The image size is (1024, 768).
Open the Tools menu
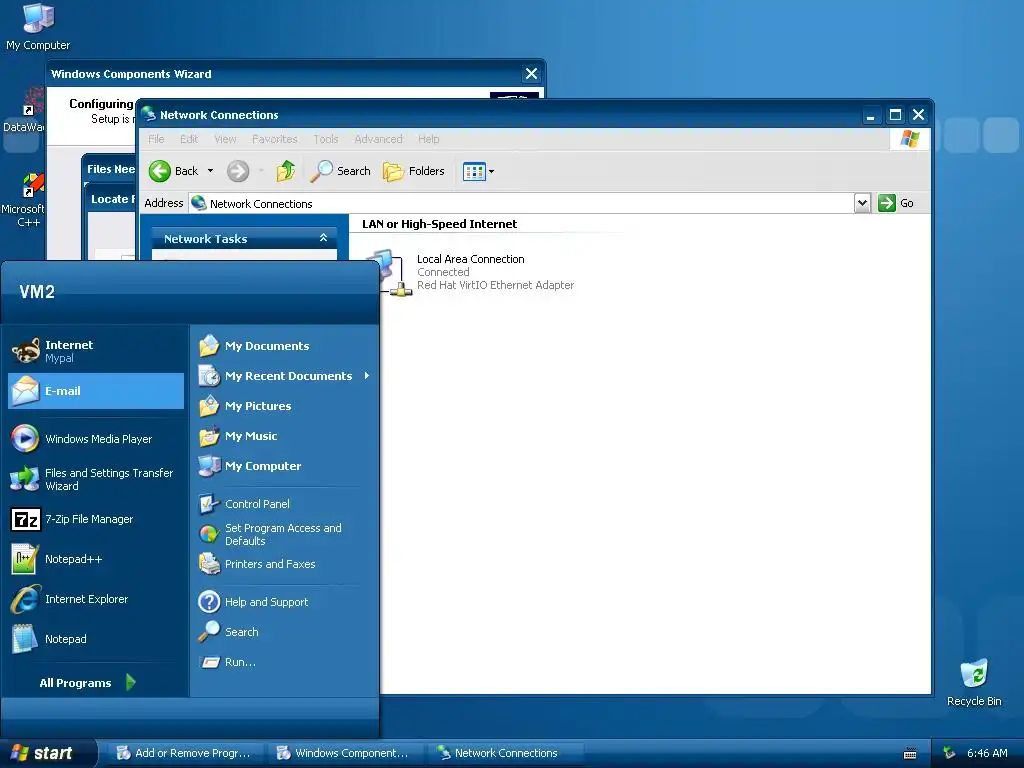(x=326, y=139)
